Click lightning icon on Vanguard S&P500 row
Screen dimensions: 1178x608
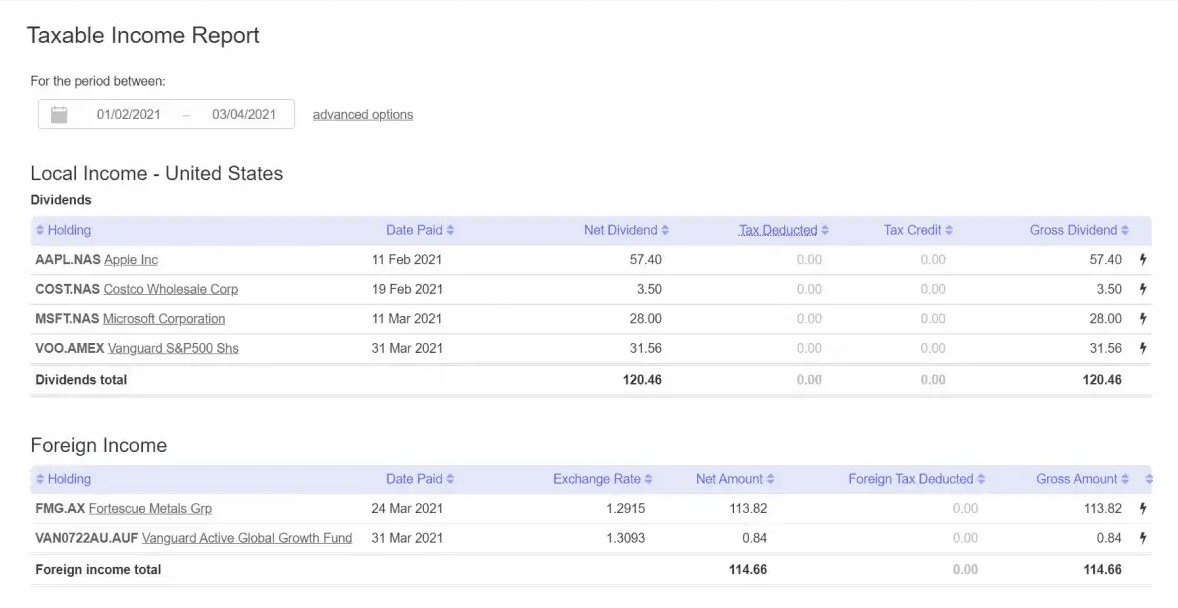click(1143, 348)
